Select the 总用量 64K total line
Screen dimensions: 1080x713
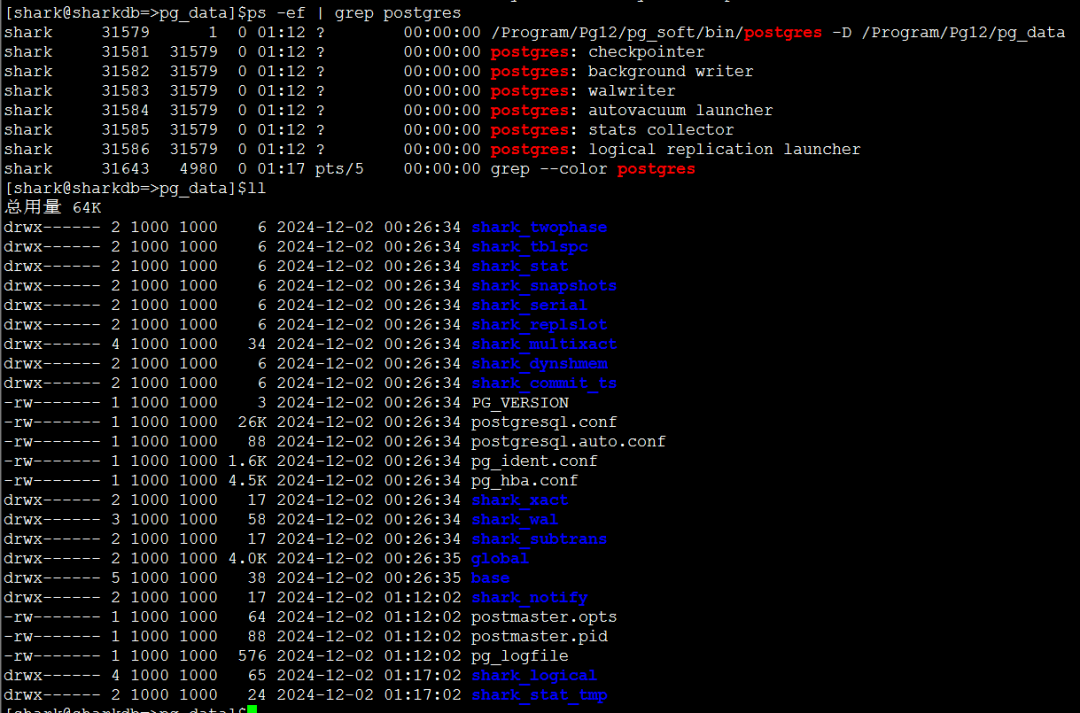[53, 207]
